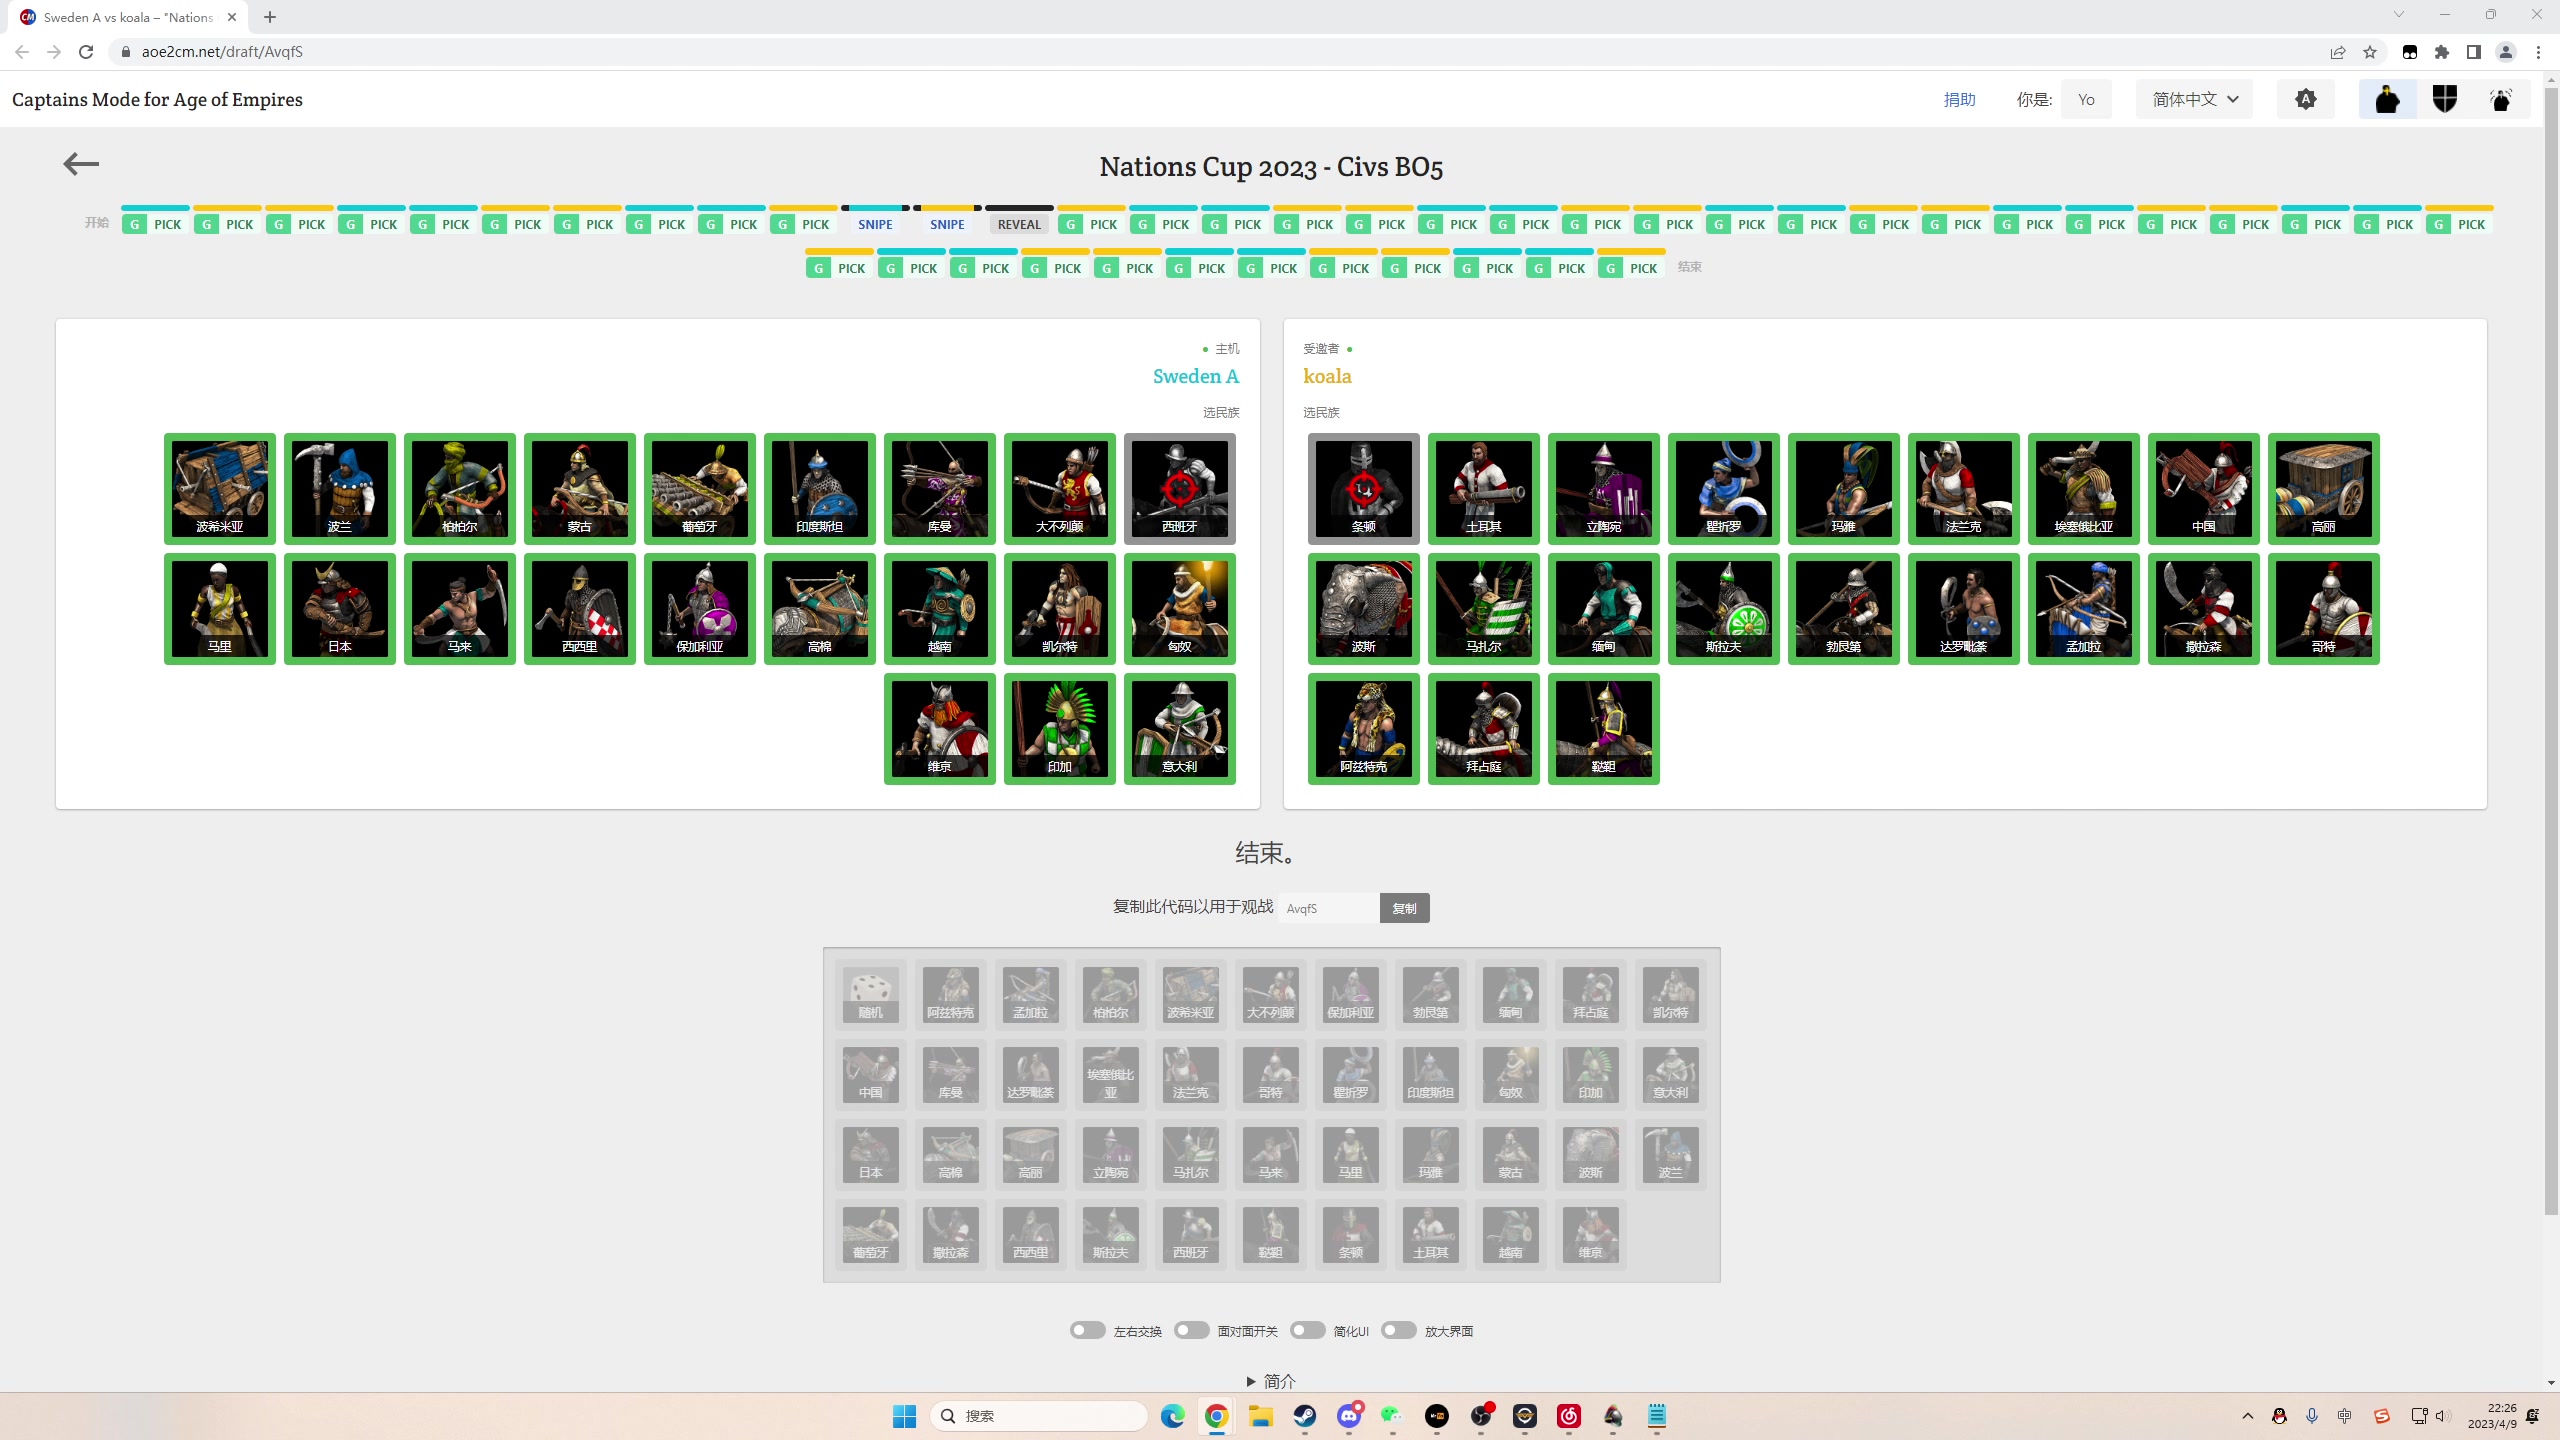Open the 简体中文 language dropdown
Screen dimensions: 2560x1440
[x=2194, y=99]
